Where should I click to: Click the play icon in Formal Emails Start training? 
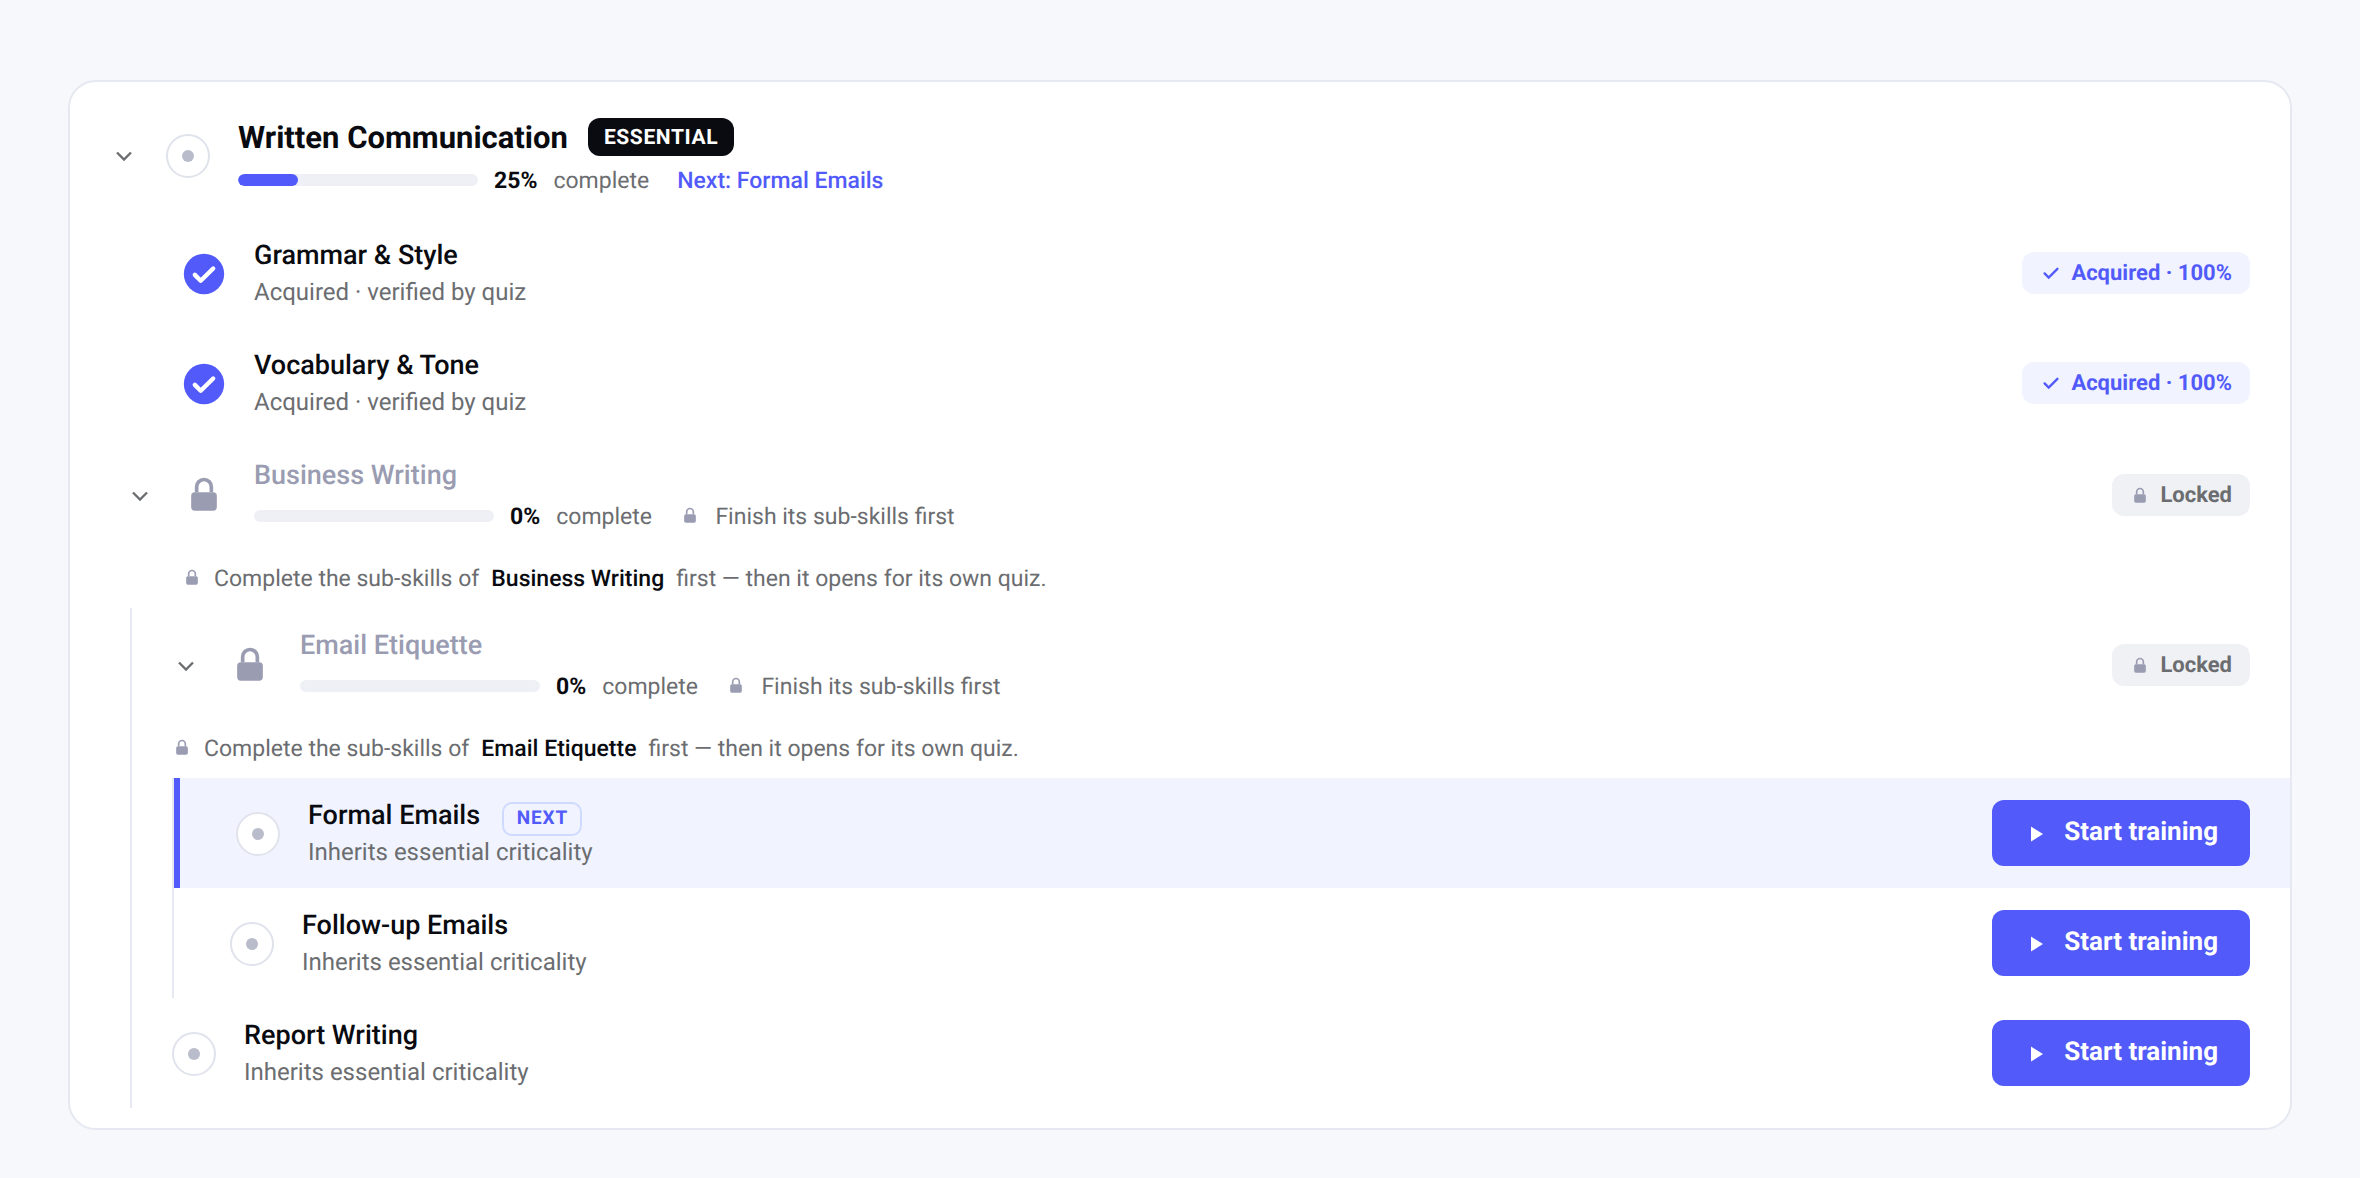2036,834
